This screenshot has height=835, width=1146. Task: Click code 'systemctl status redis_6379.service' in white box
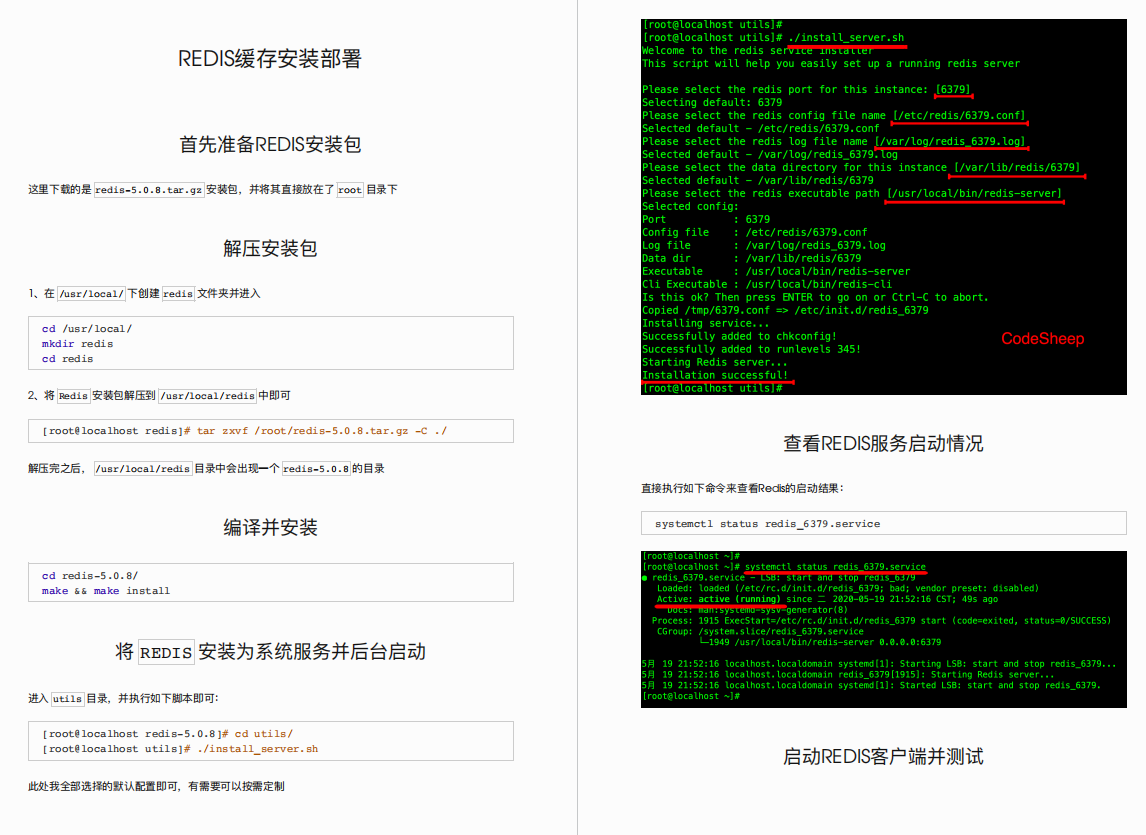[767, 524]
